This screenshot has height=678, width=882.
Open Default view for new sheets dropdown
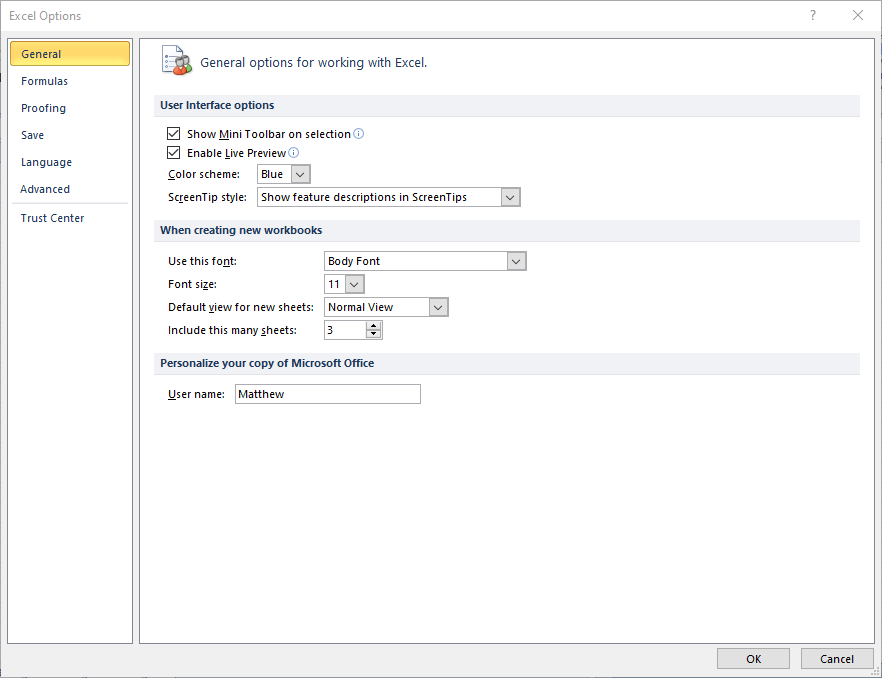pyautogui.click(x=438, y=308)
